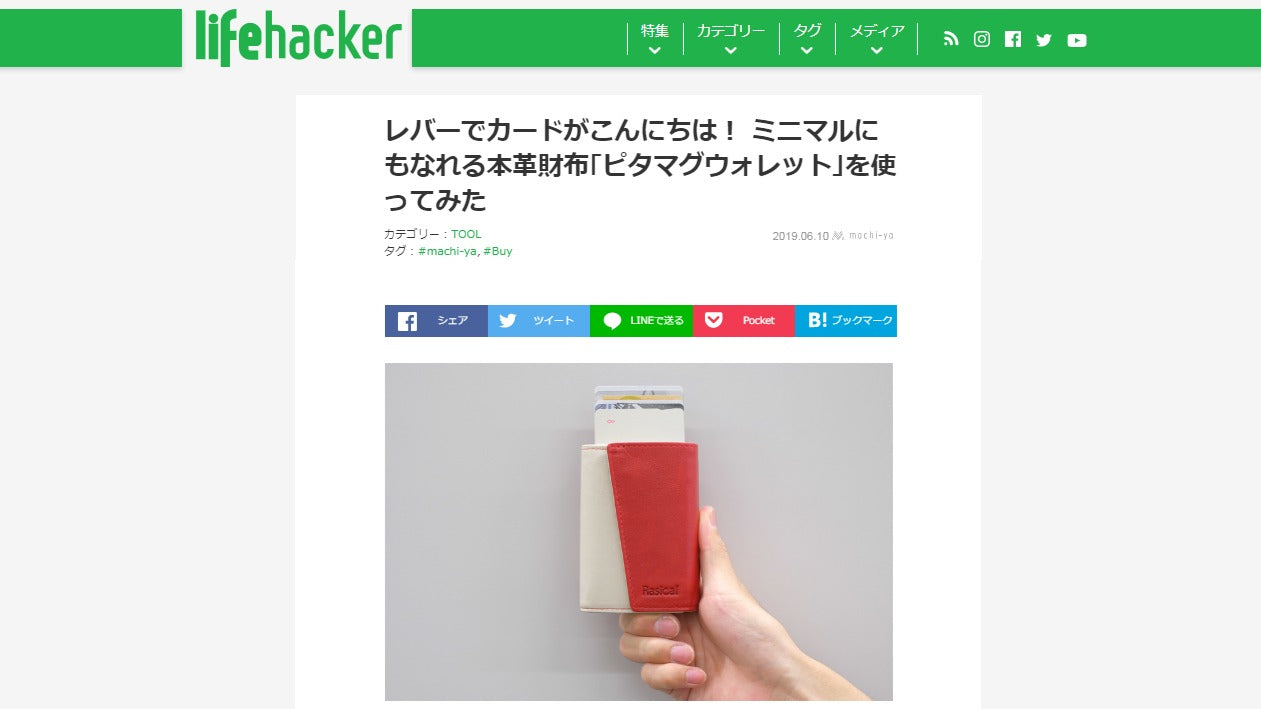The width and height of the screenshot is (1261, 709).
Task: Follow the #machi-ya tag link
Action: coord(447,251)
